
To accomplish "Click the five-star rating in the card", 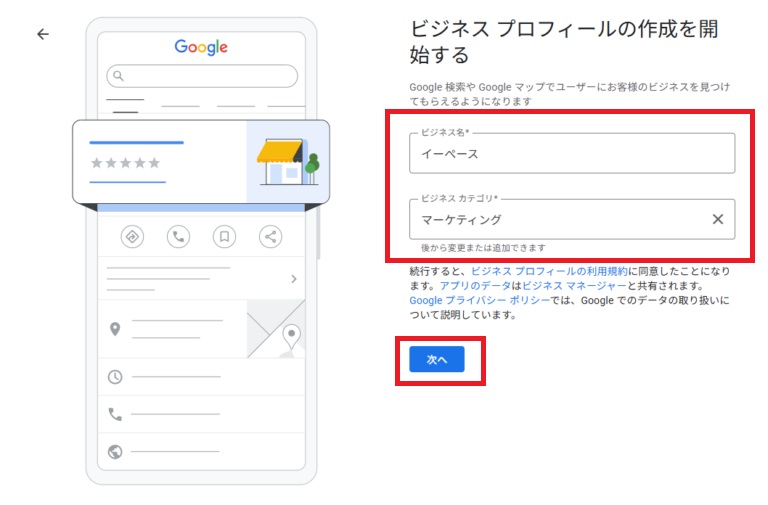I will pos(125,163).
